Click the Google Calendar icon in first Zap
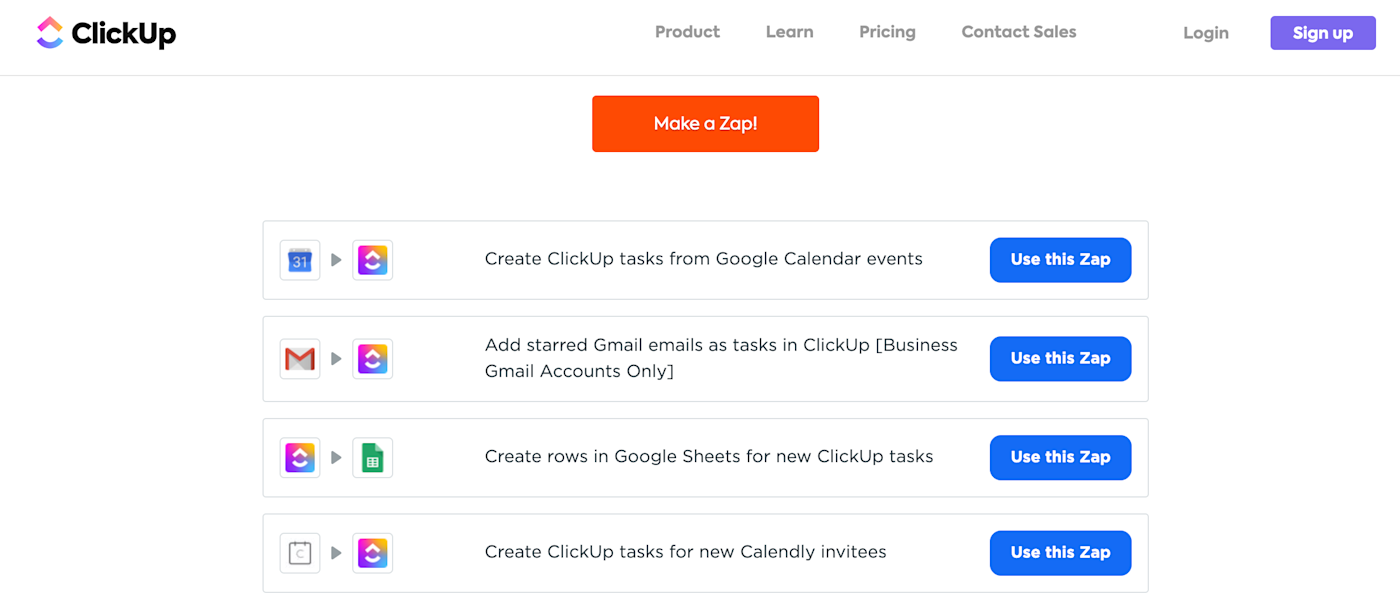The width and height of the screenshot is (1400, 602). [300, 260]
